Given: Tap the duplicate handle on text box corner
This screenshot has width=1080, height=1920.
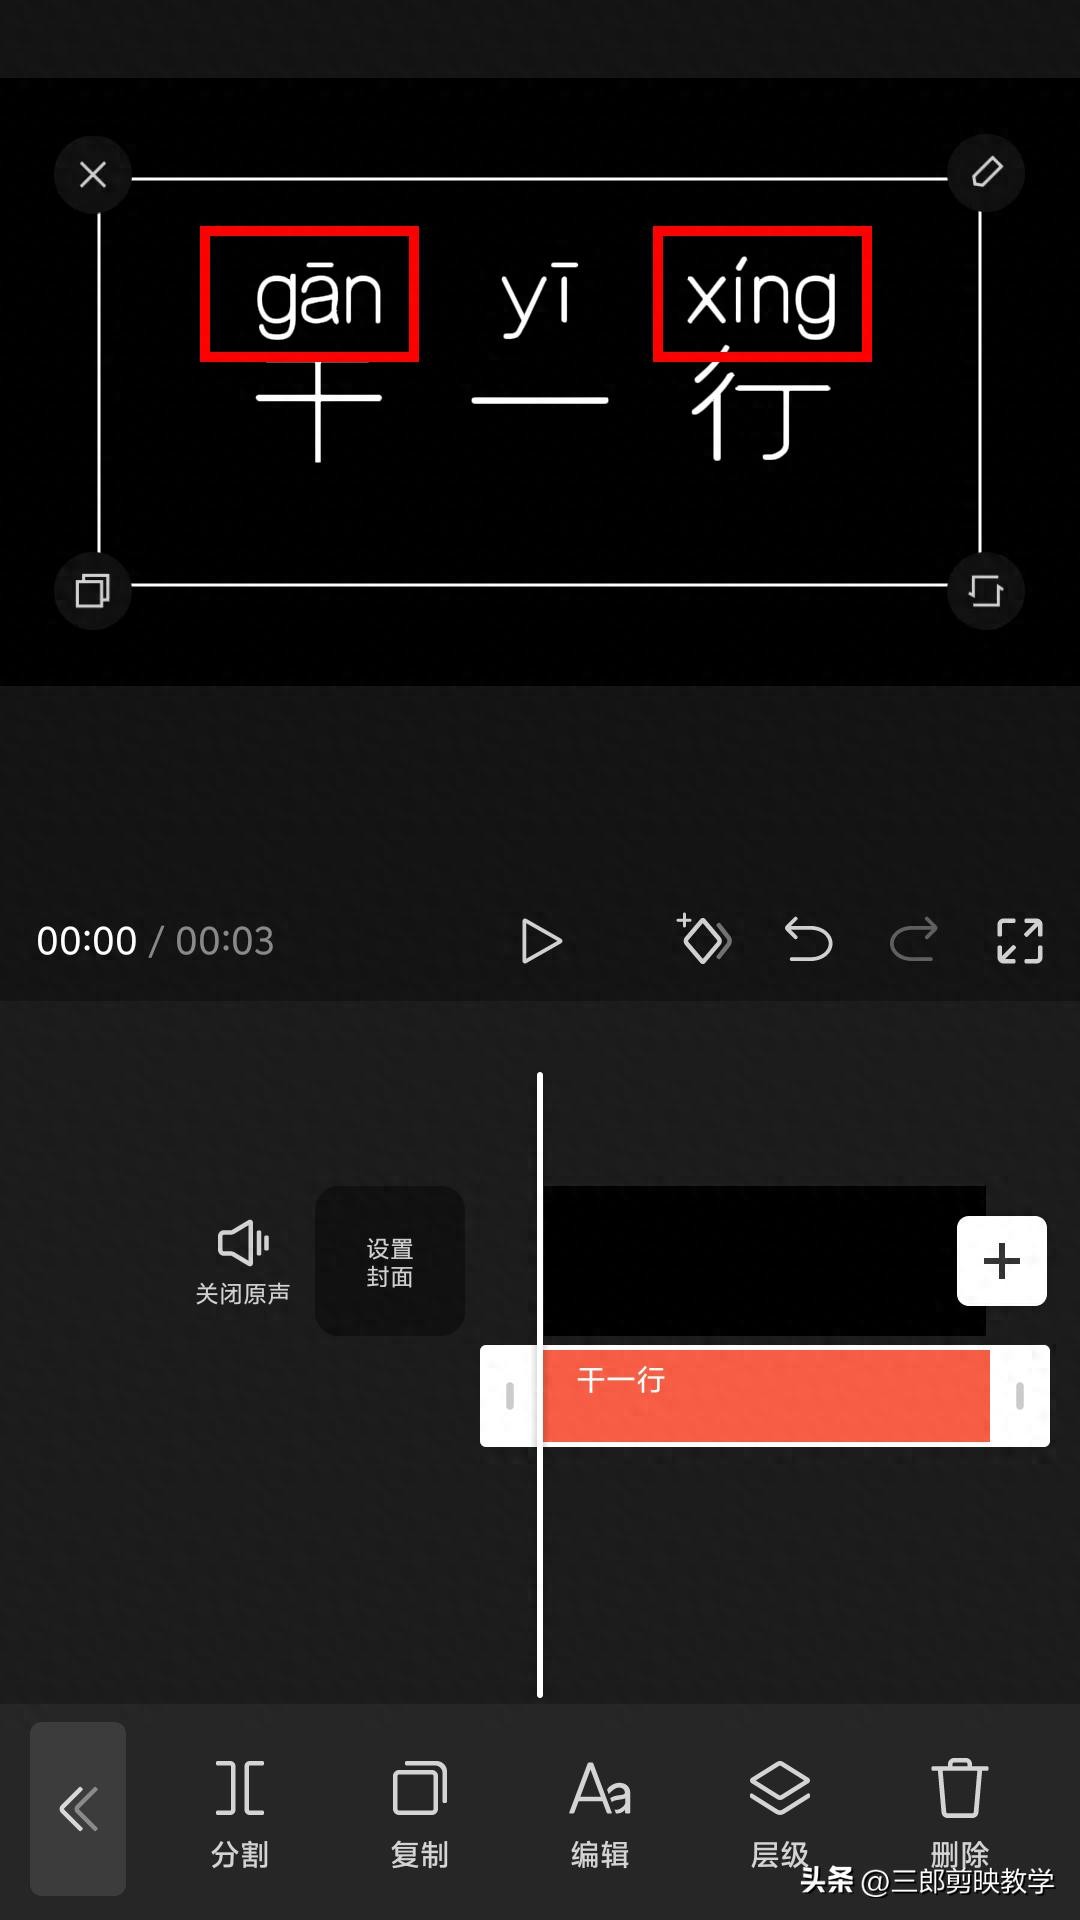Looking at the screenshot, I should [x=93, y=590].
